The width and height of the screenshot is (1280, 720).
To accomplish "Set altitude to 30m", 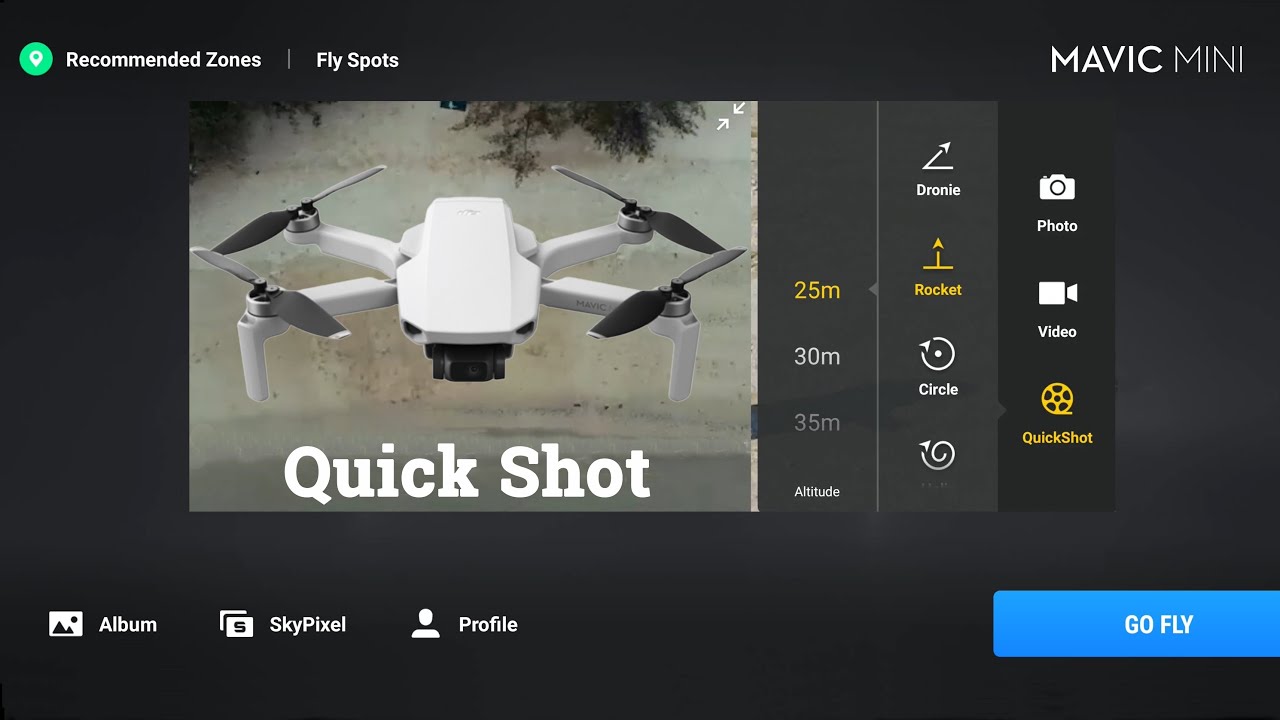I will 817,356.
